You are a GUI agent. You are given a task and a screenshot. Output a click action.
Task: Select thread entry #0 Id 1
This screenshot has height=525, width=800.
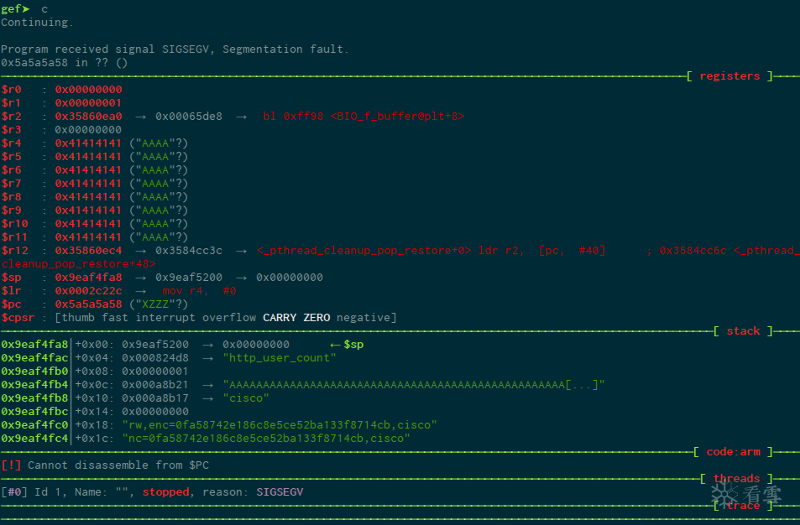coord(38,492)
